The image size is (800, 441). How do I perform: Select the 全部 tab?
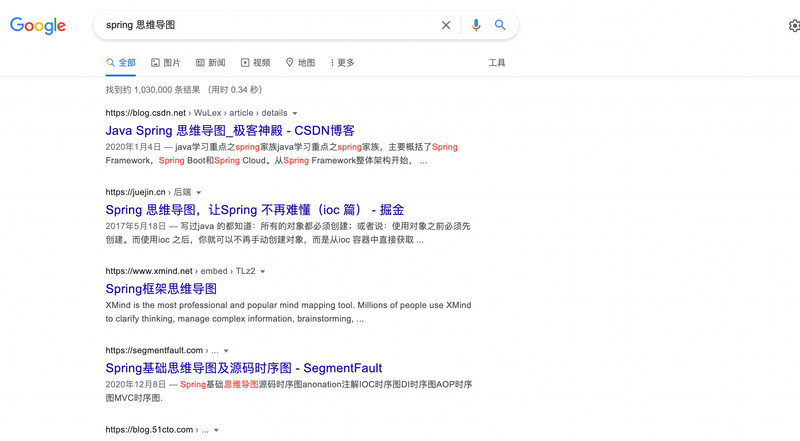tap(121, 63)
